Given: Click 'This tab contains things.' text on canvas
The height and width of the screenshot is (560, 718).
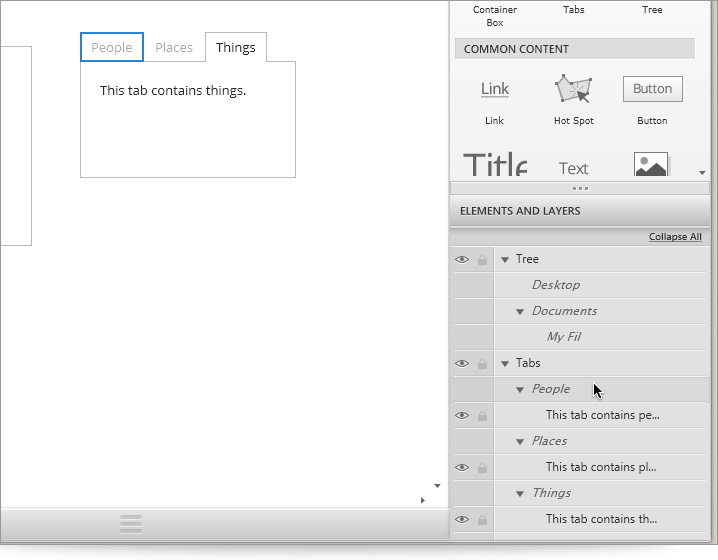Looking at the screenshot, I should click(173, 91).
